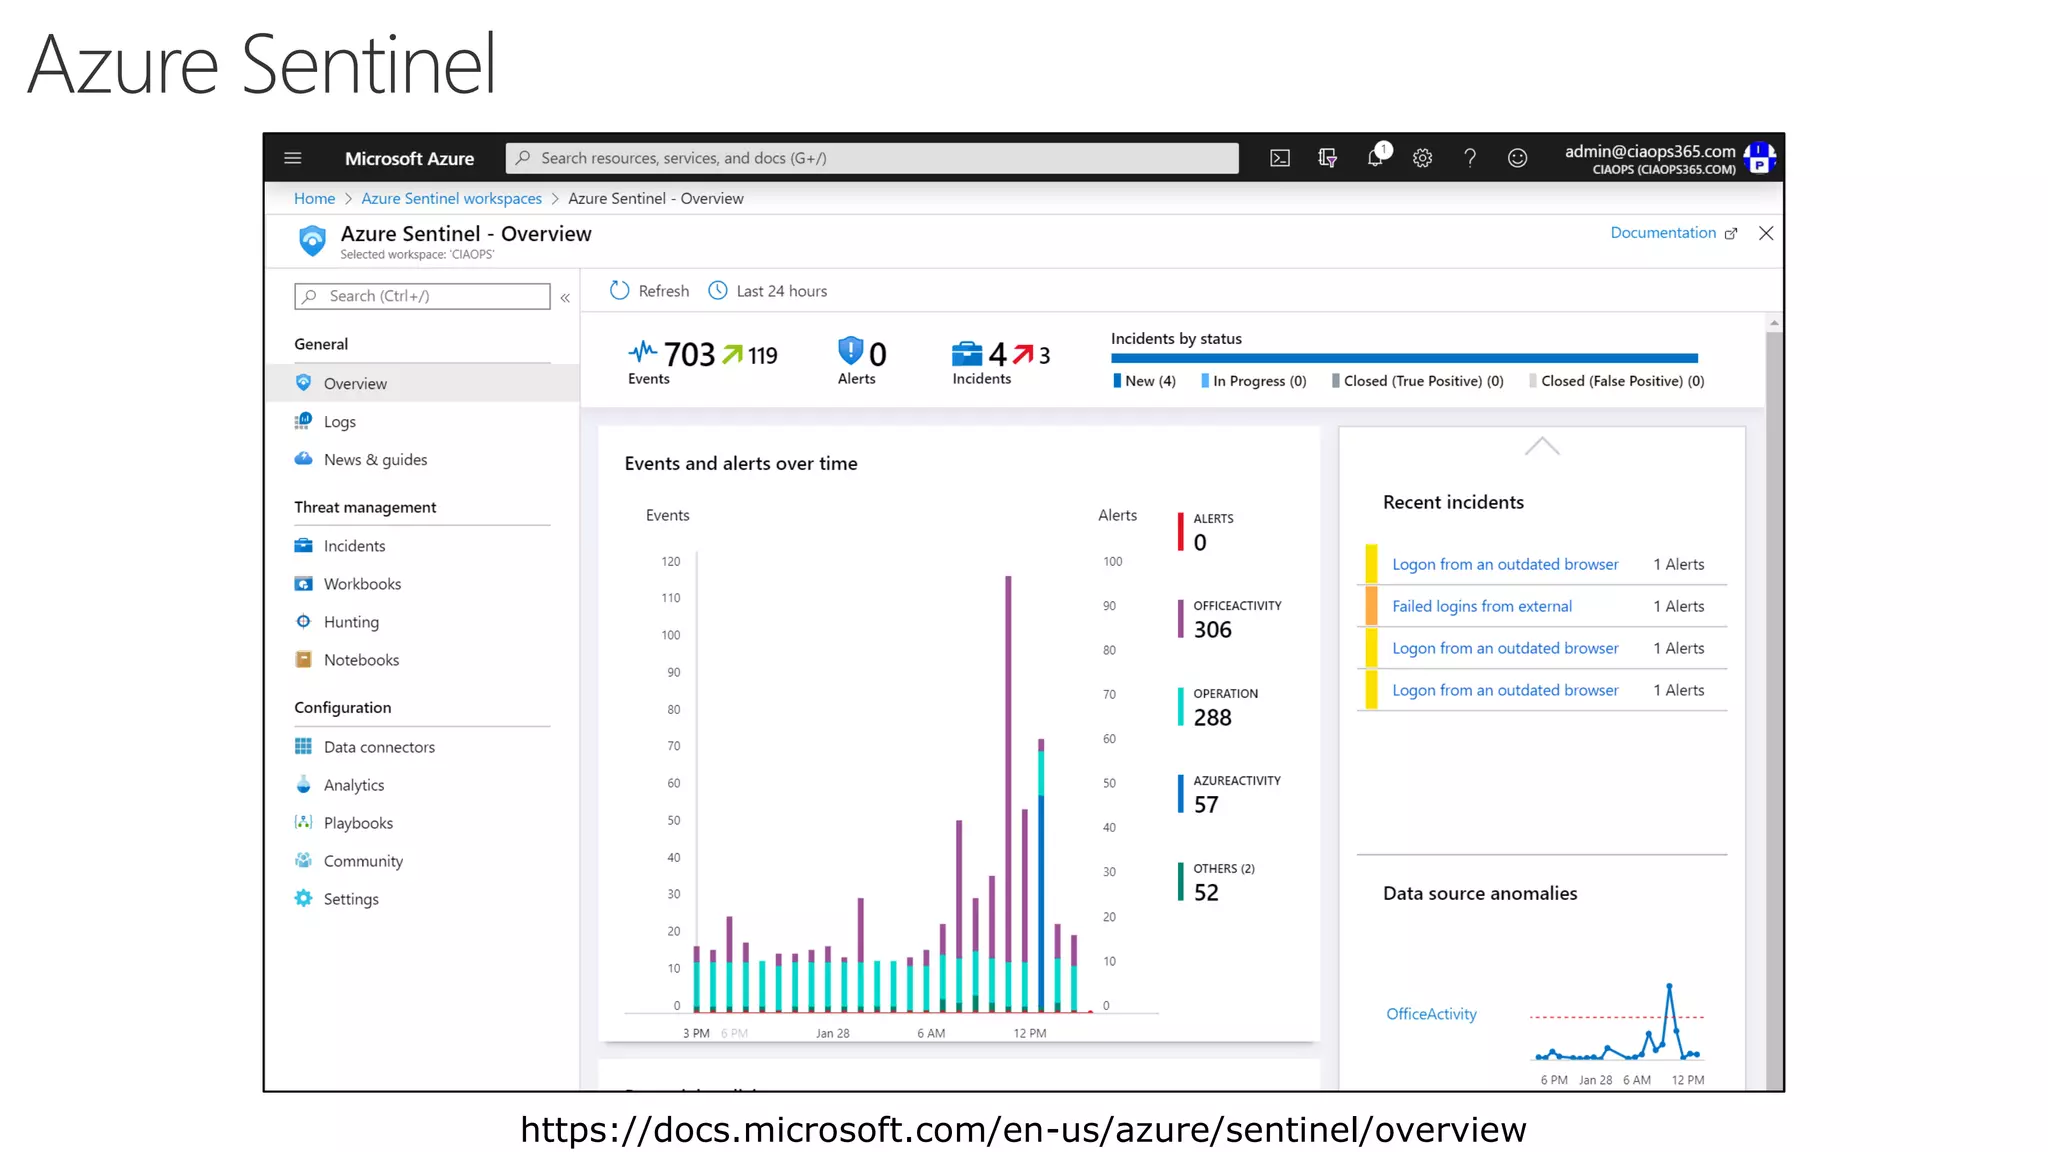Open Azure Sentinel workspaces breadcrumb

coord(451,198)
